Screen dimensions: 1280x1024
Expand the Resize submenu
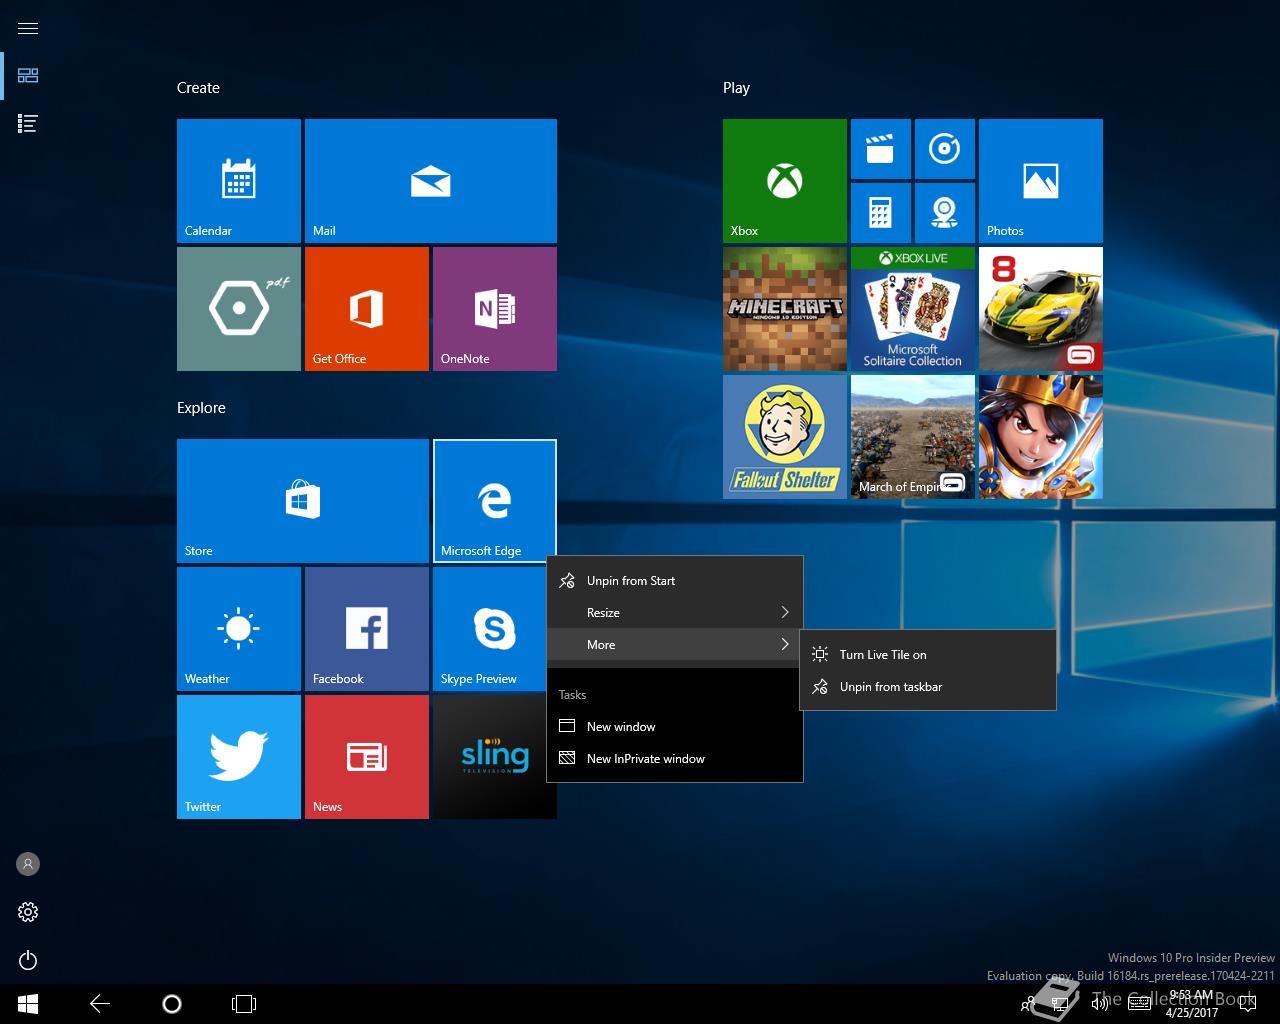tap(675, 613)
